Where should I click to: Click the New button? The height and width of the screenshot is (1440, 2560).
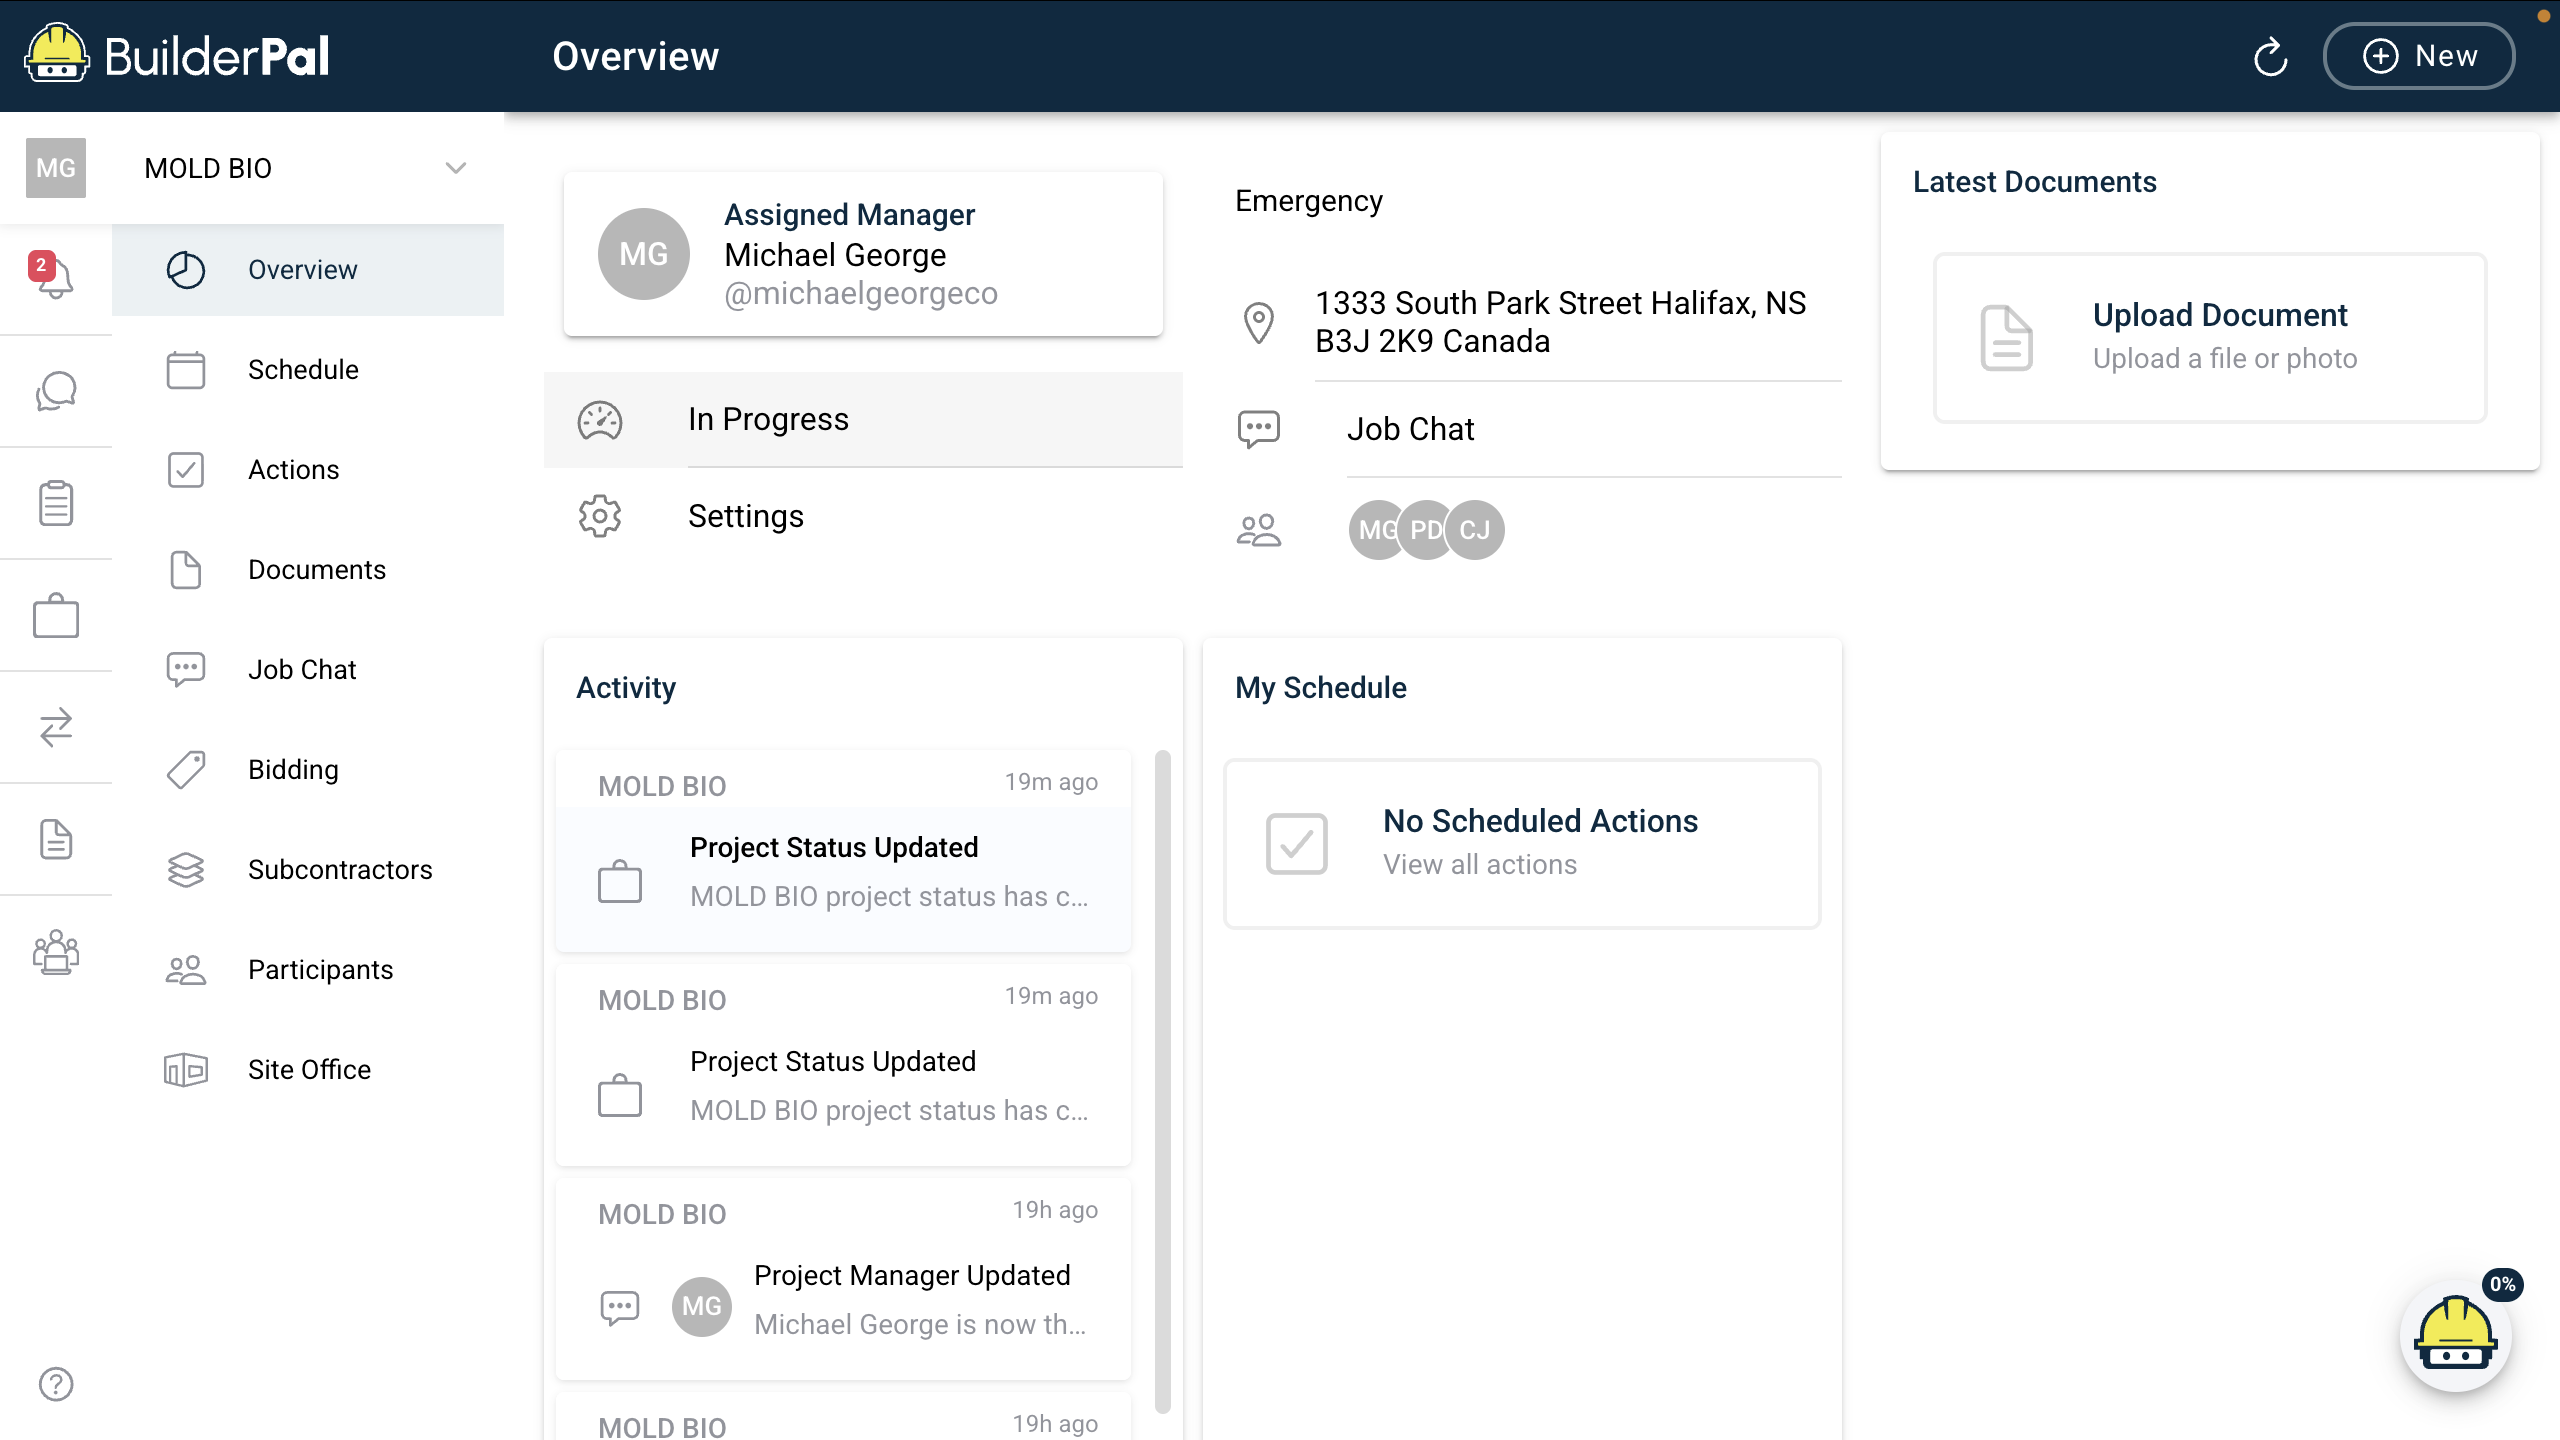[2418, 56]
